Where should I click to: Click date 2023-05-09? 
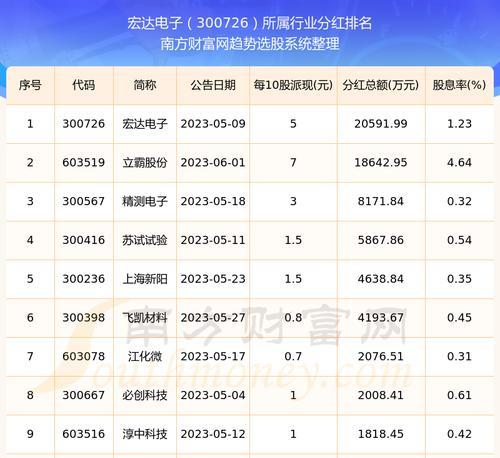coord(213,124)
